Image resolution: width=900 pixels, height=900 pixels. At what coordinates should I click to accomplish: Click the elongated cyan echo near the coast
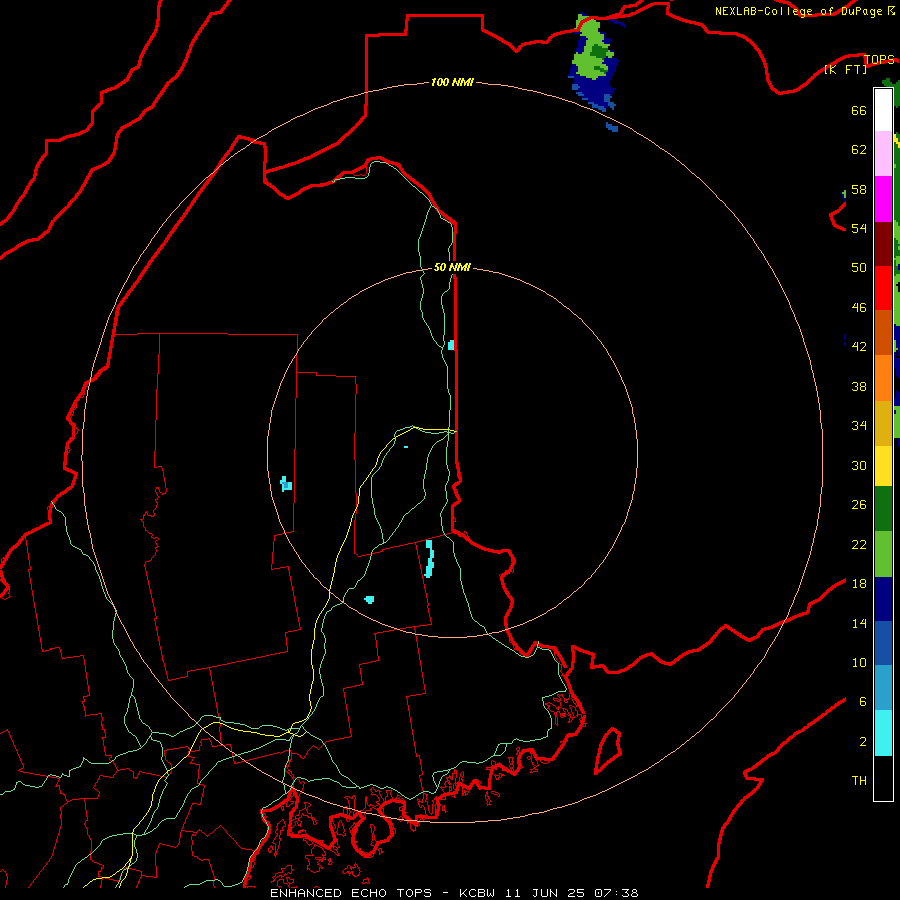429,558
